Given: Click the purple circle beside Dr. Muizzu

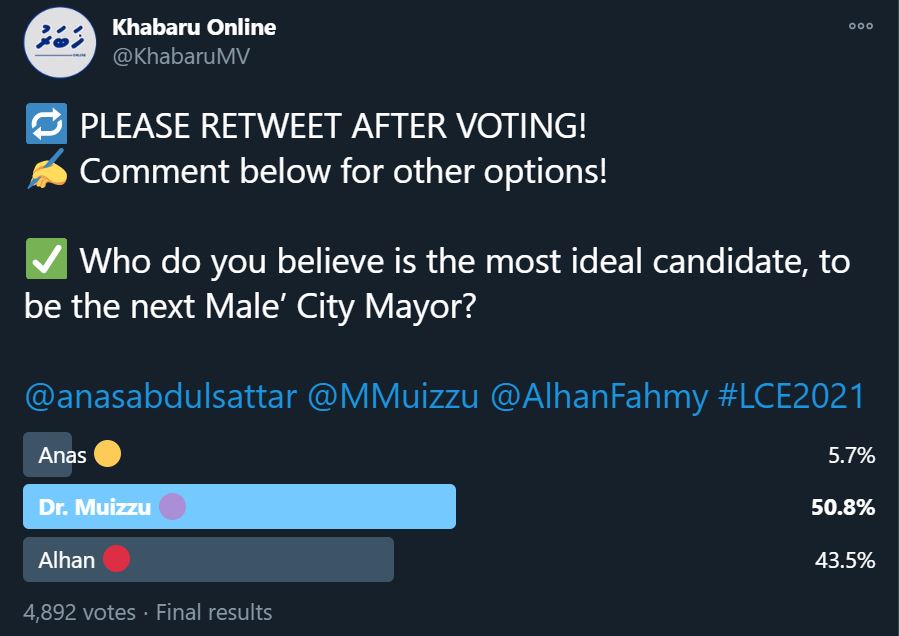Looking at the screenshot, I should coord(172,507).
